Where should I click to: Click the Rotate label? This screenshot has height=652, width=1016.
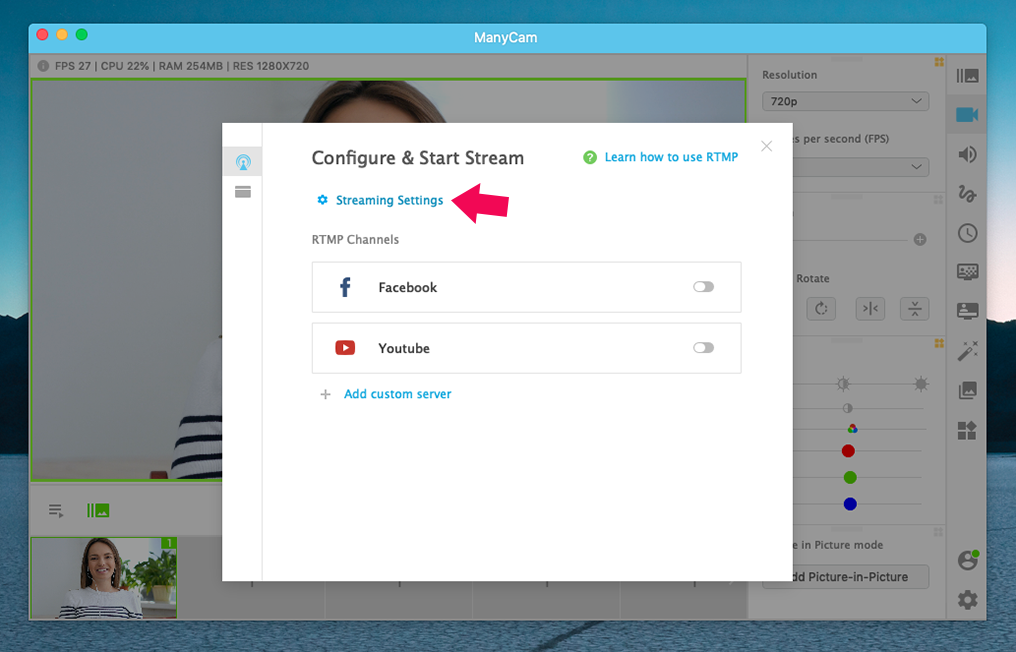(813, 279)
